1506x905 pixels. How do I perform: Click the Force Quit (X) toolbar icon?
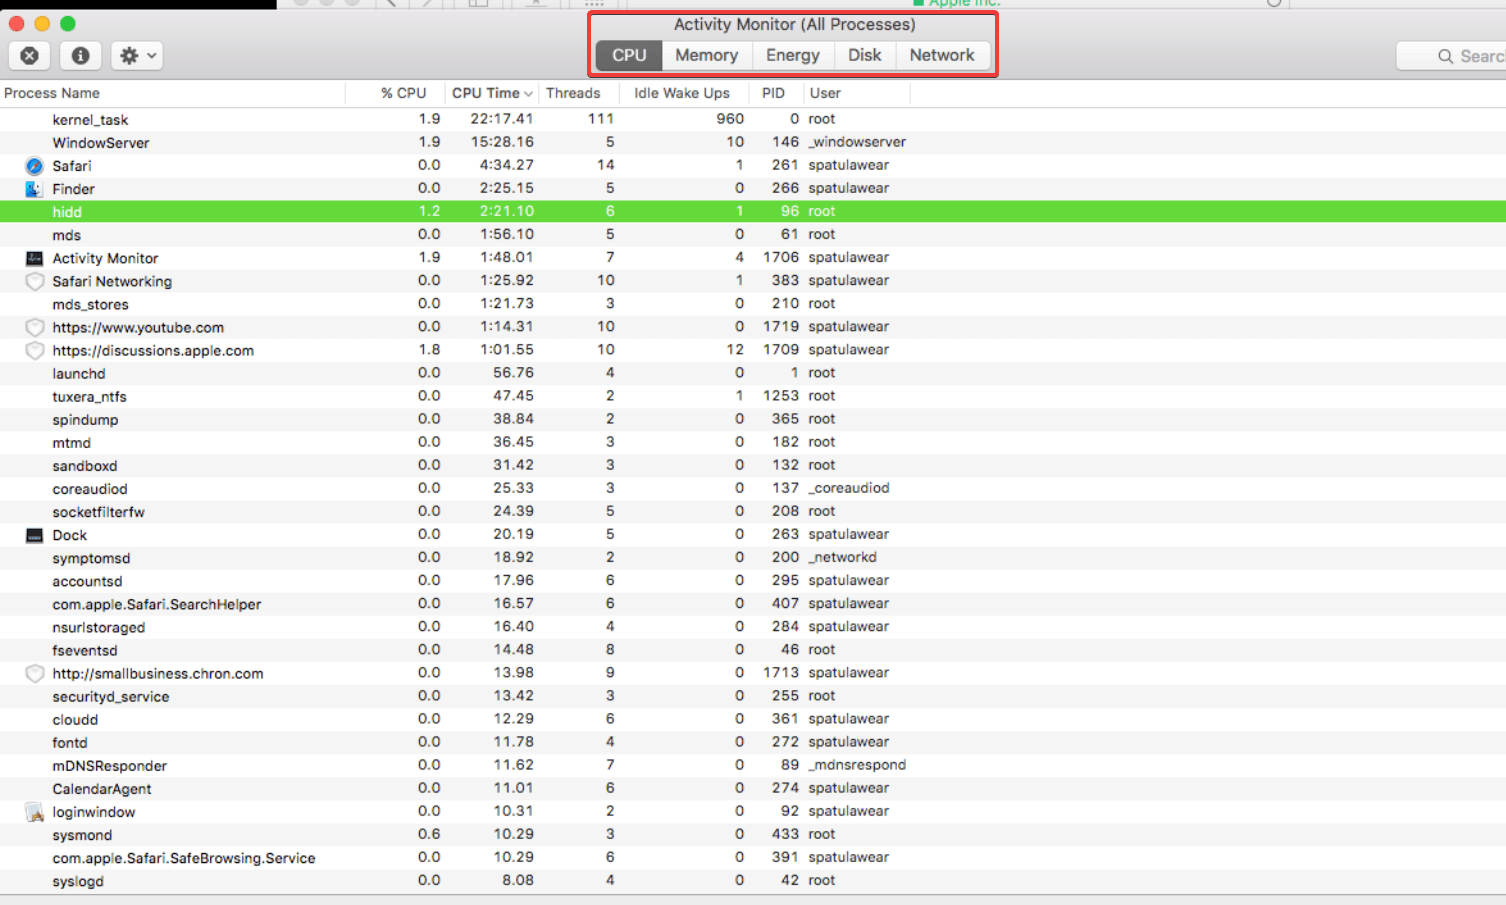click(29, 56)
